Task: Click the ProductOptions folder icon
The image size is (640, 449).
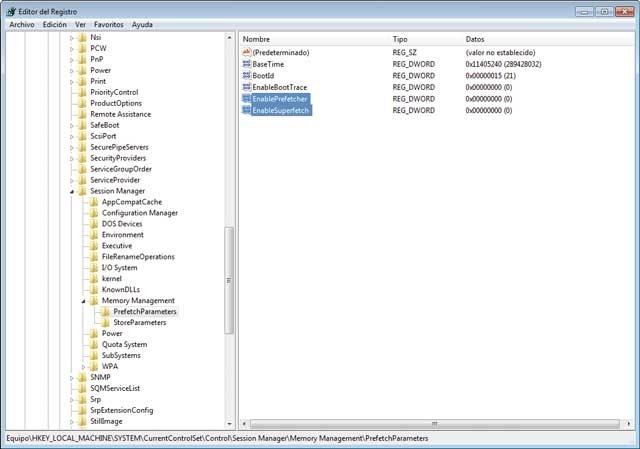Action: coord(82,104)
